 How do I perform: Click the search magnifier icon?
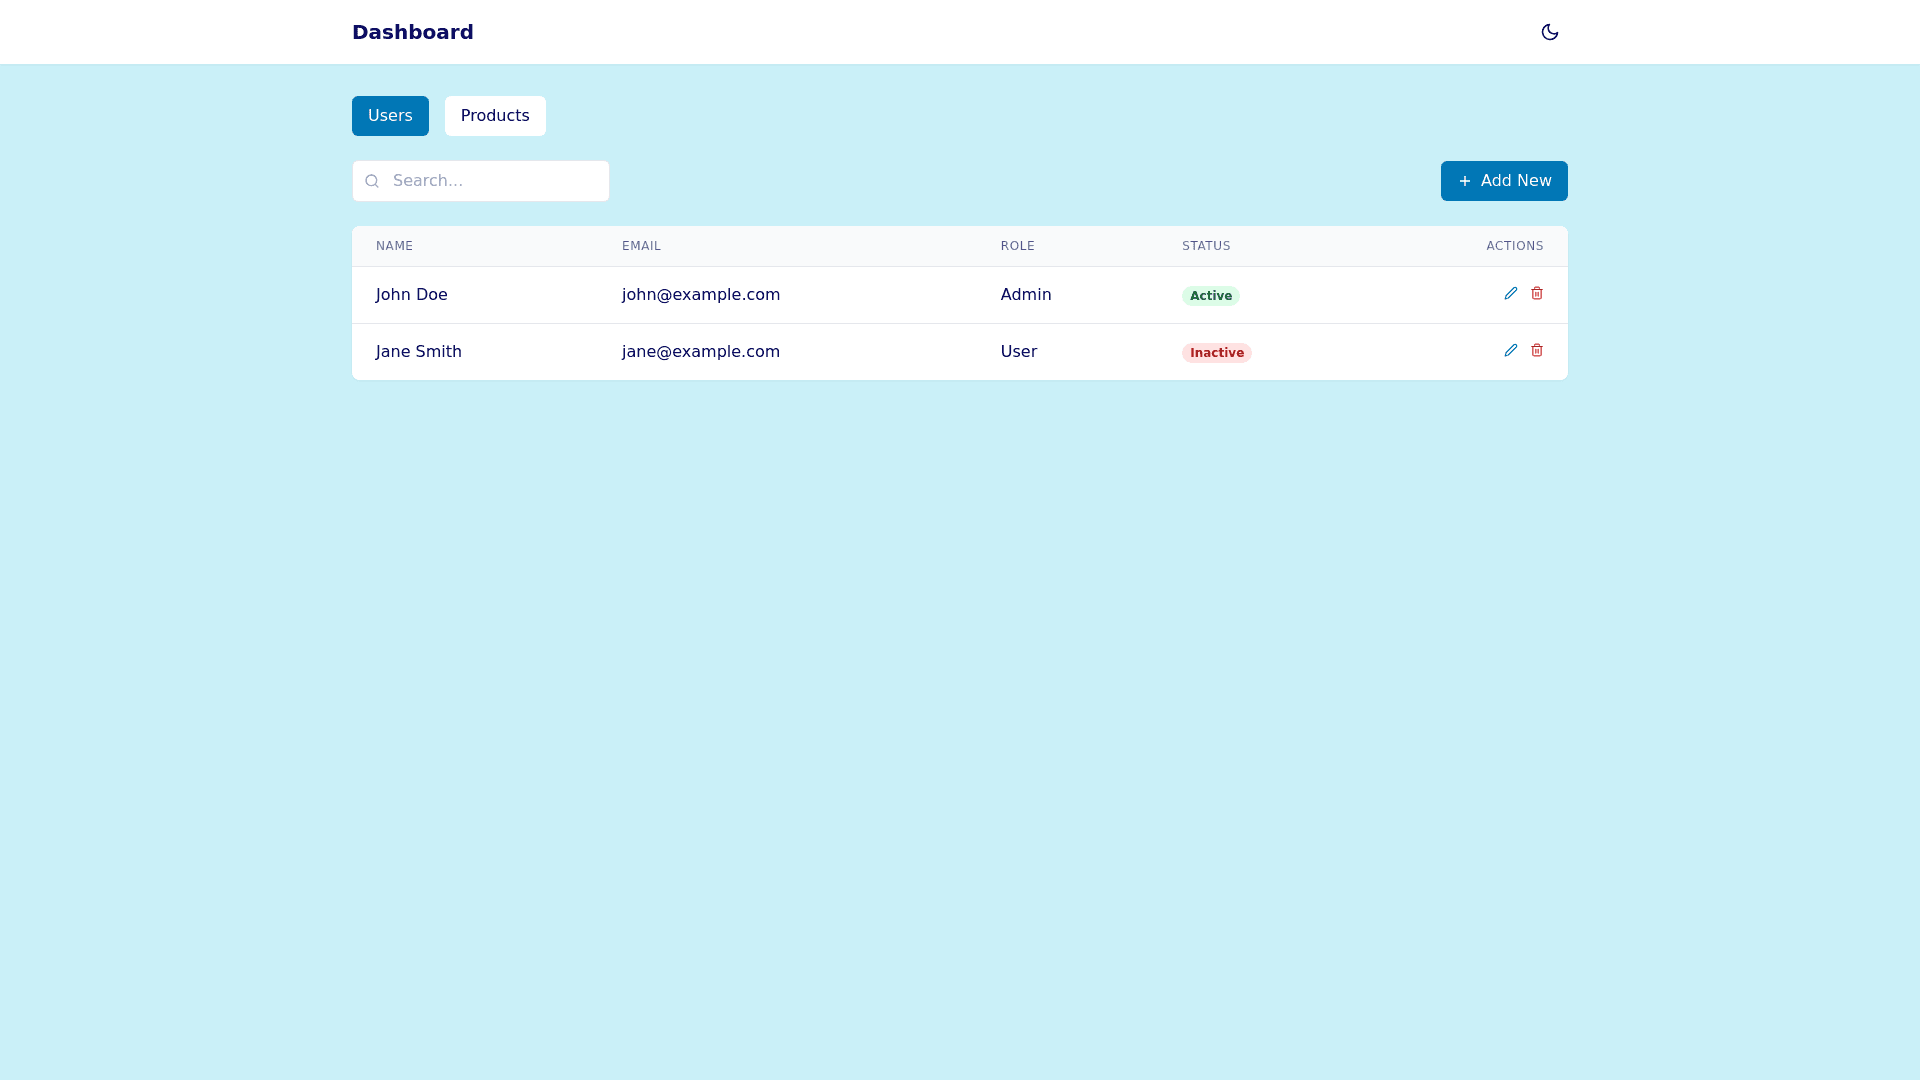(x=372, y=181)
